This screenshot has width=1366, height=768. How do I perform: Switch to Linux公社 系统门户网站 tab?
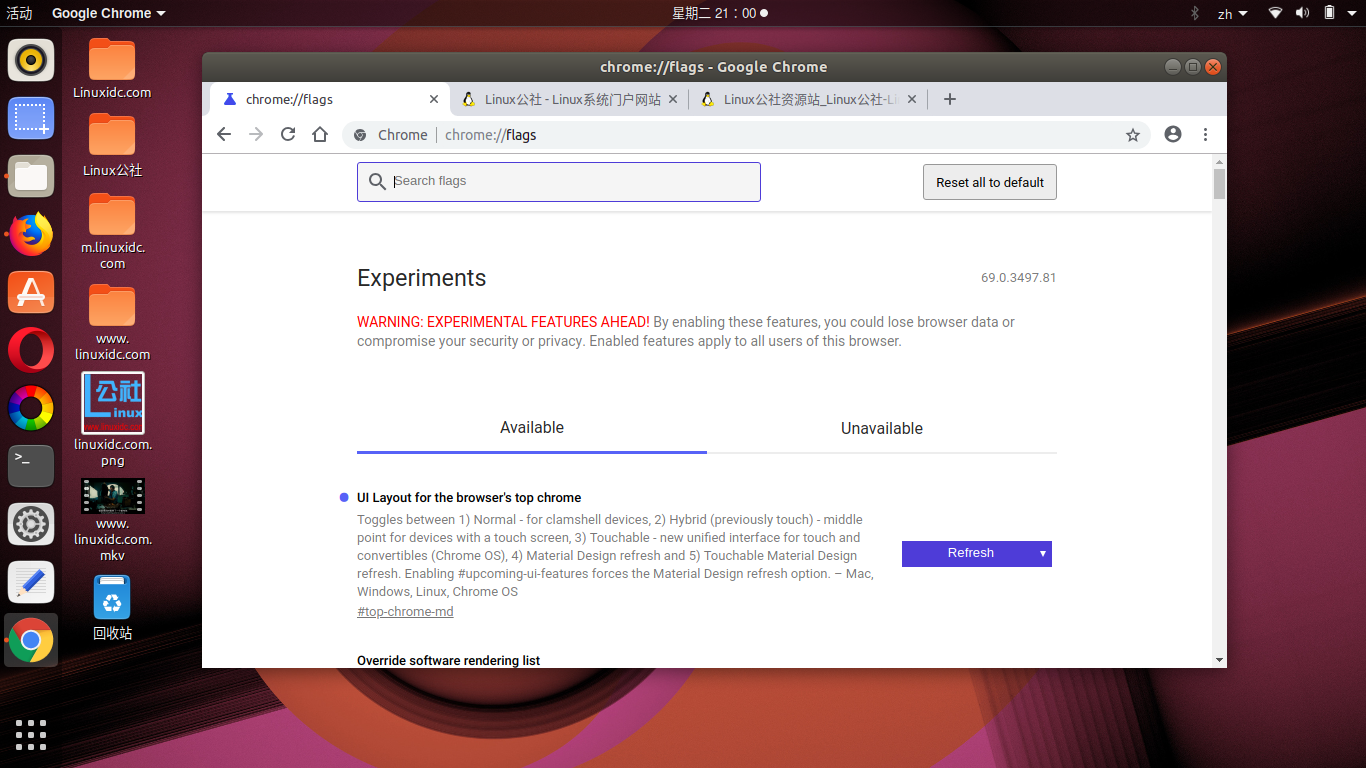570,99
